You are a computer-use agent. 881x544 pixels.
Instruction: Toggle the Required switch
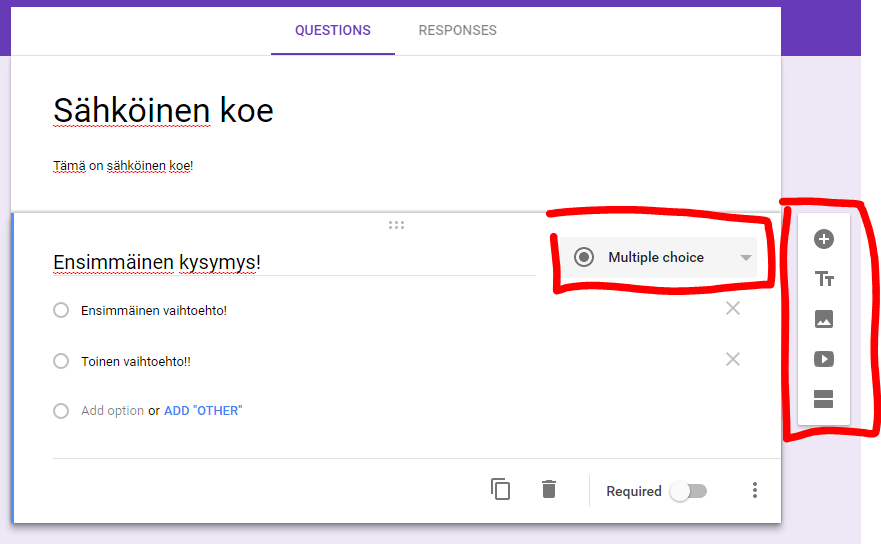(688, 491)
